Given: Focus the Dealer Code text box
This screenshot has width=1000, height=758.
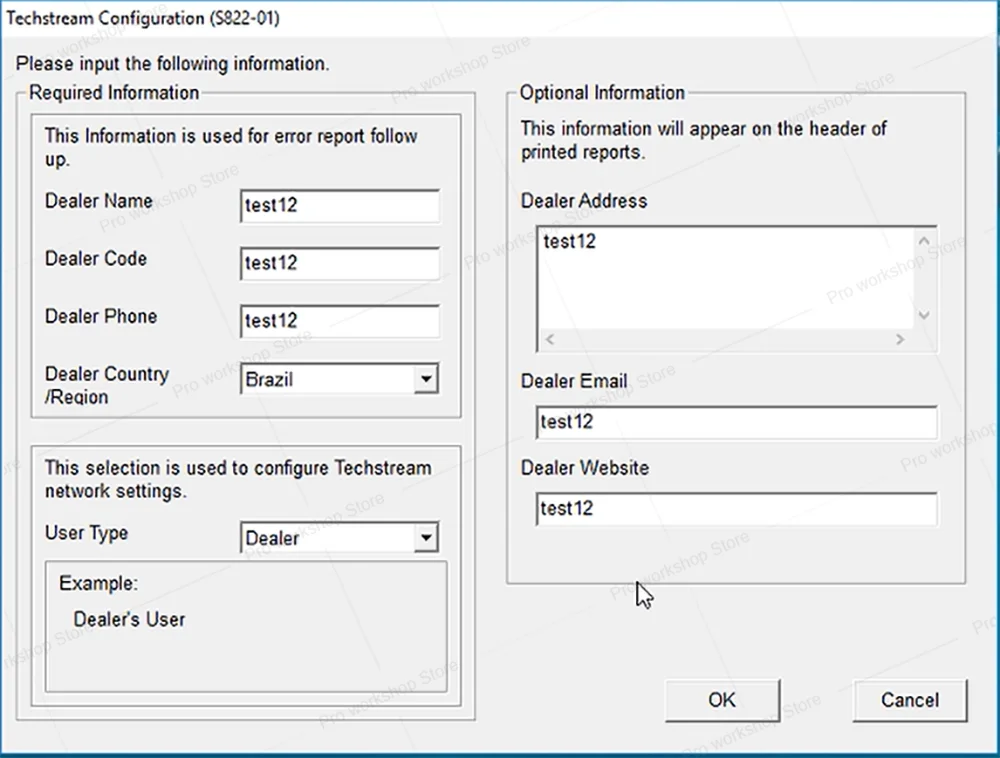Looking at the screenshot, I should (x=339, y=263).
